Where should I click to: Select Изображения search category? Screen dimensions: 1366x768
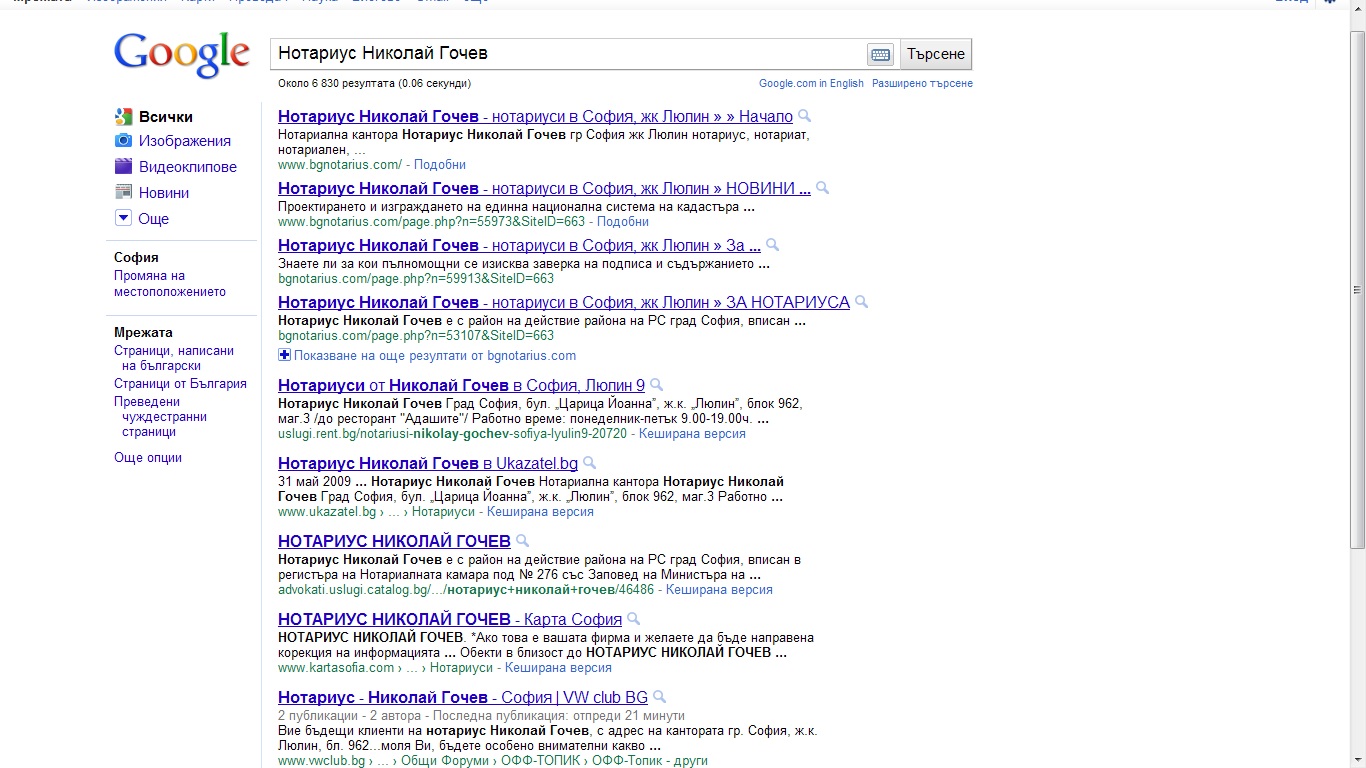coord(184,141)
